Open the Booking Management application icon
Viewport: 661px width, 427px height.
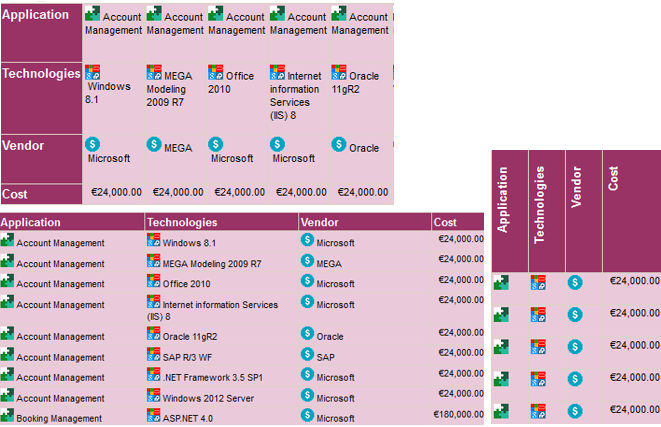click(7, 415)
